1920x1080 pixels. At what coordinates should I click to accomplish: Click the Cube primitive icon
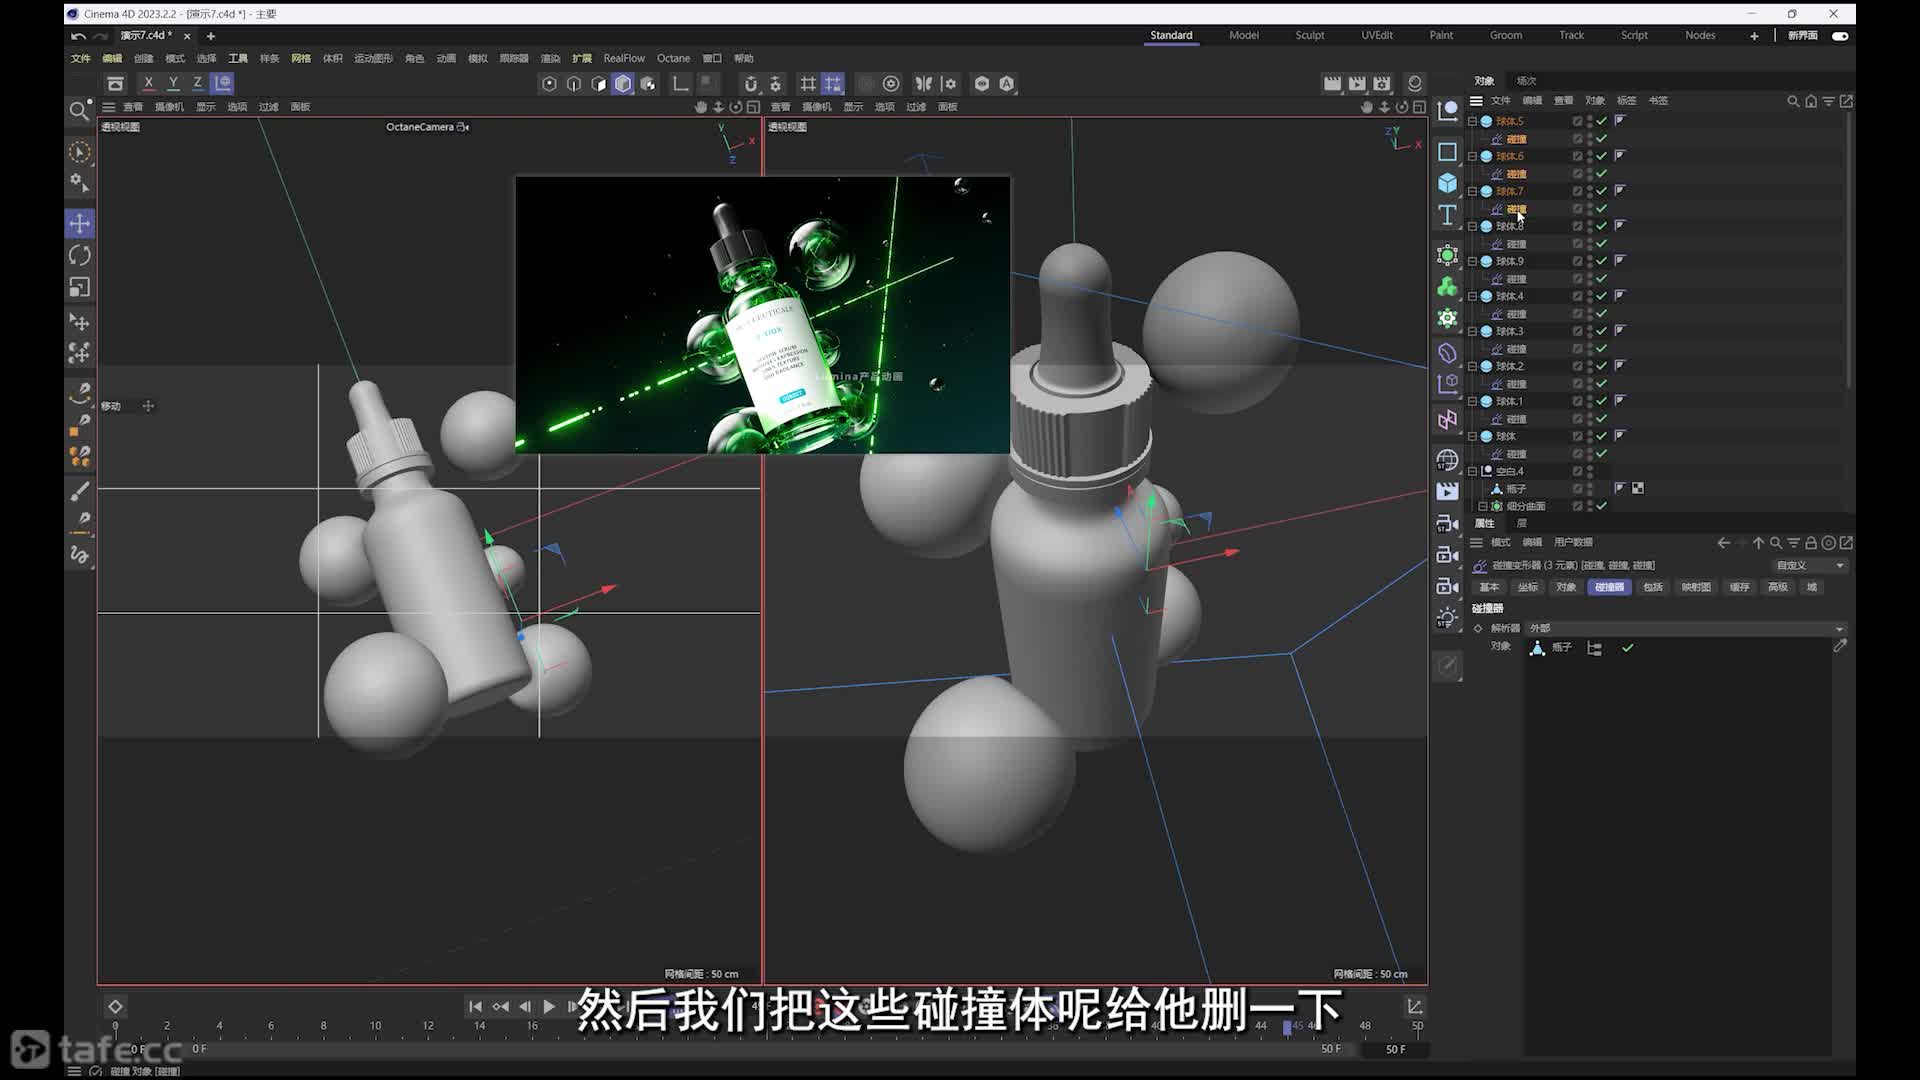click(1447, 183)
